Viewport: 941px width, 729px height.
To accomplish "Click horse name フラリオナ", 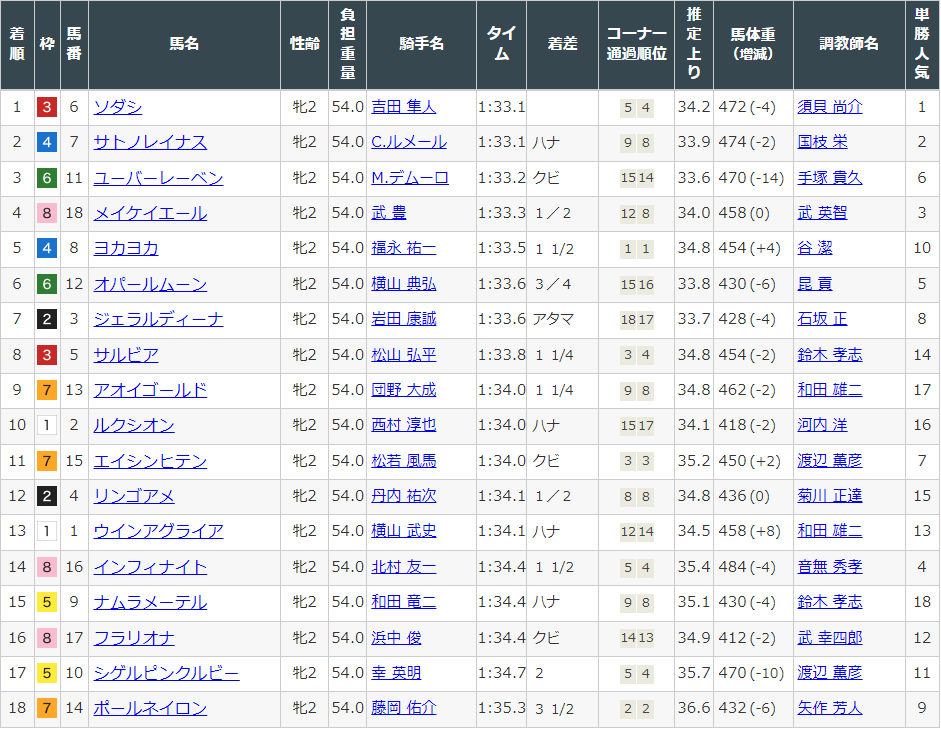I will pyautogui.click(x=134, y=638).
